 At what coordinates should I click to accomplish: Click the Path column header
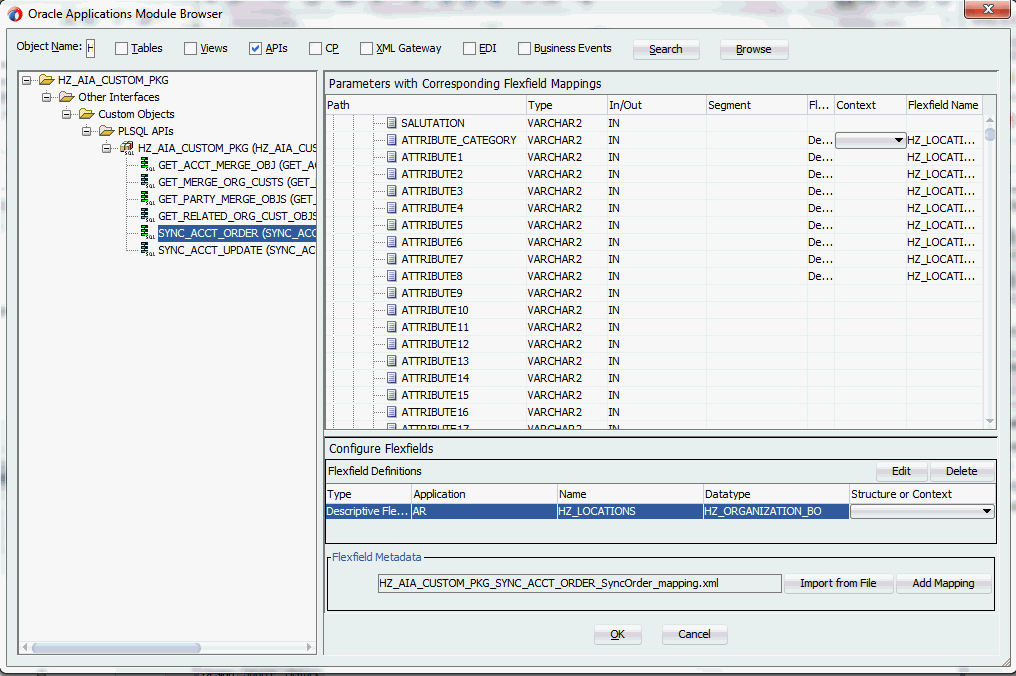pos(426,105)
